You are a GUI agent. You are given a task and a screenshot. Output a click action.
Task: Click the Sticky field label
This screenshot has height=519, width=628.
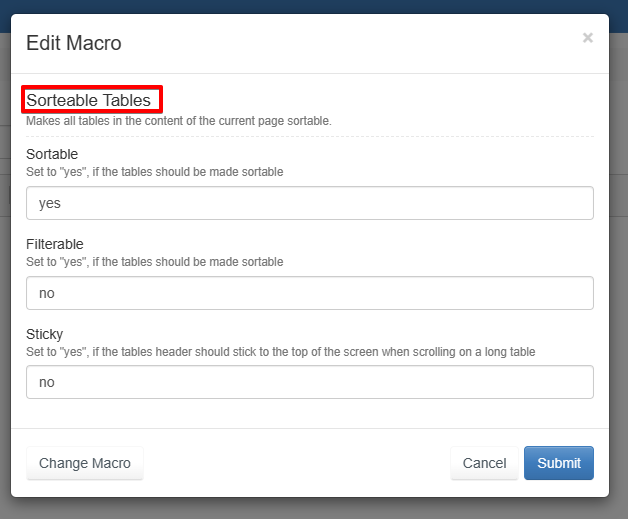pos(45,334)
